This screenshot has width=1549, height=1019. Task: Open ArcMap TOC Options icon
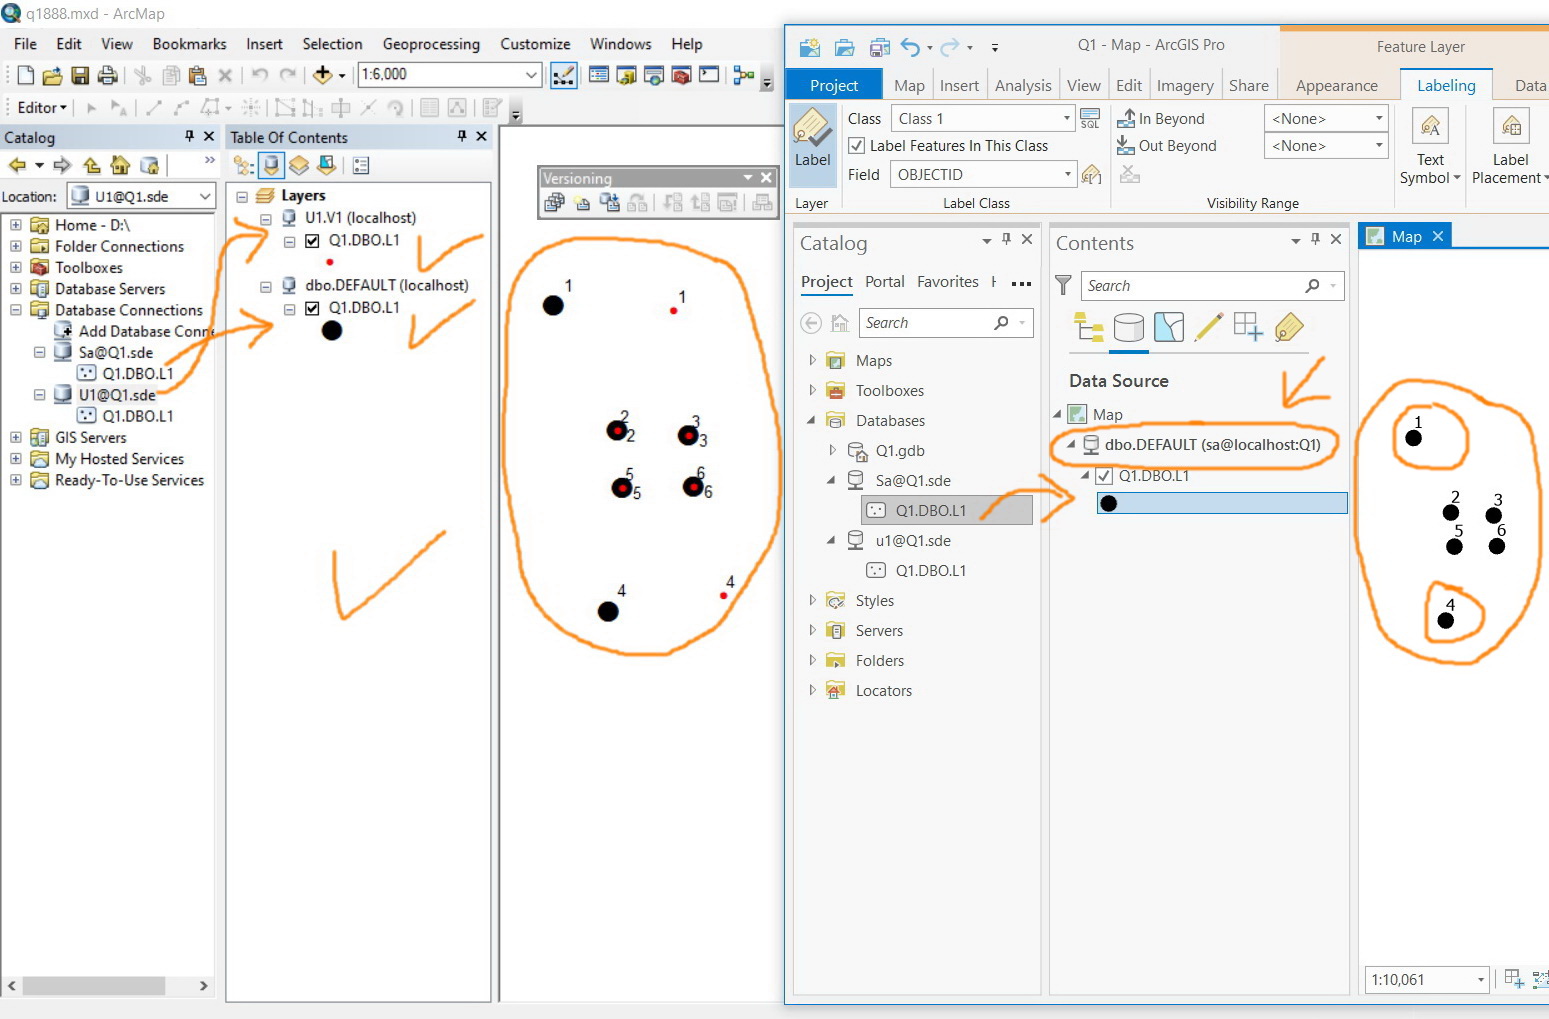(x=361, y=165)
